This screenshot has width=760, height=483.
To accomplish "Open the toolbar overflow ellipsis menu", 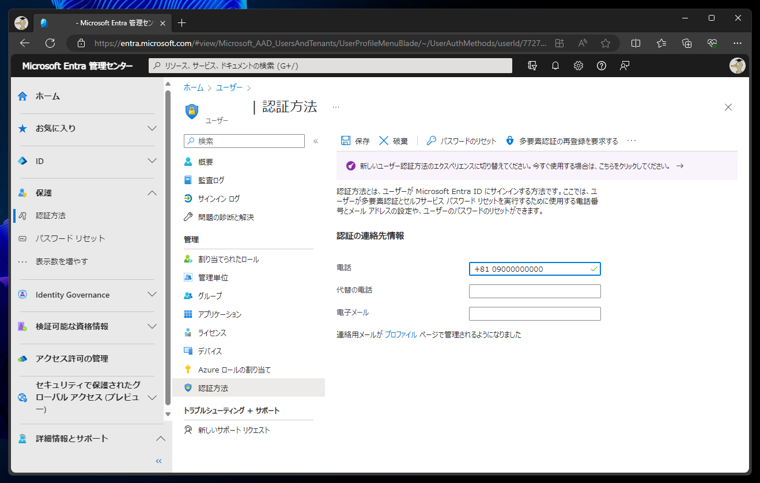I will [631, 141].
